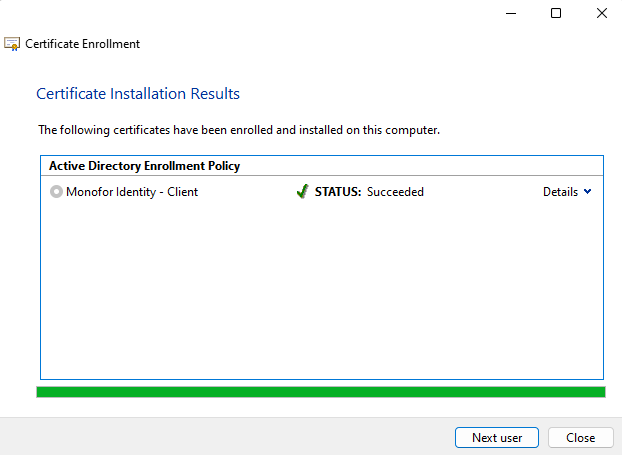Click the Certificate Enrollment title bar icon
The height and width of the screenshot is (455, 622).
coord(12,44)
